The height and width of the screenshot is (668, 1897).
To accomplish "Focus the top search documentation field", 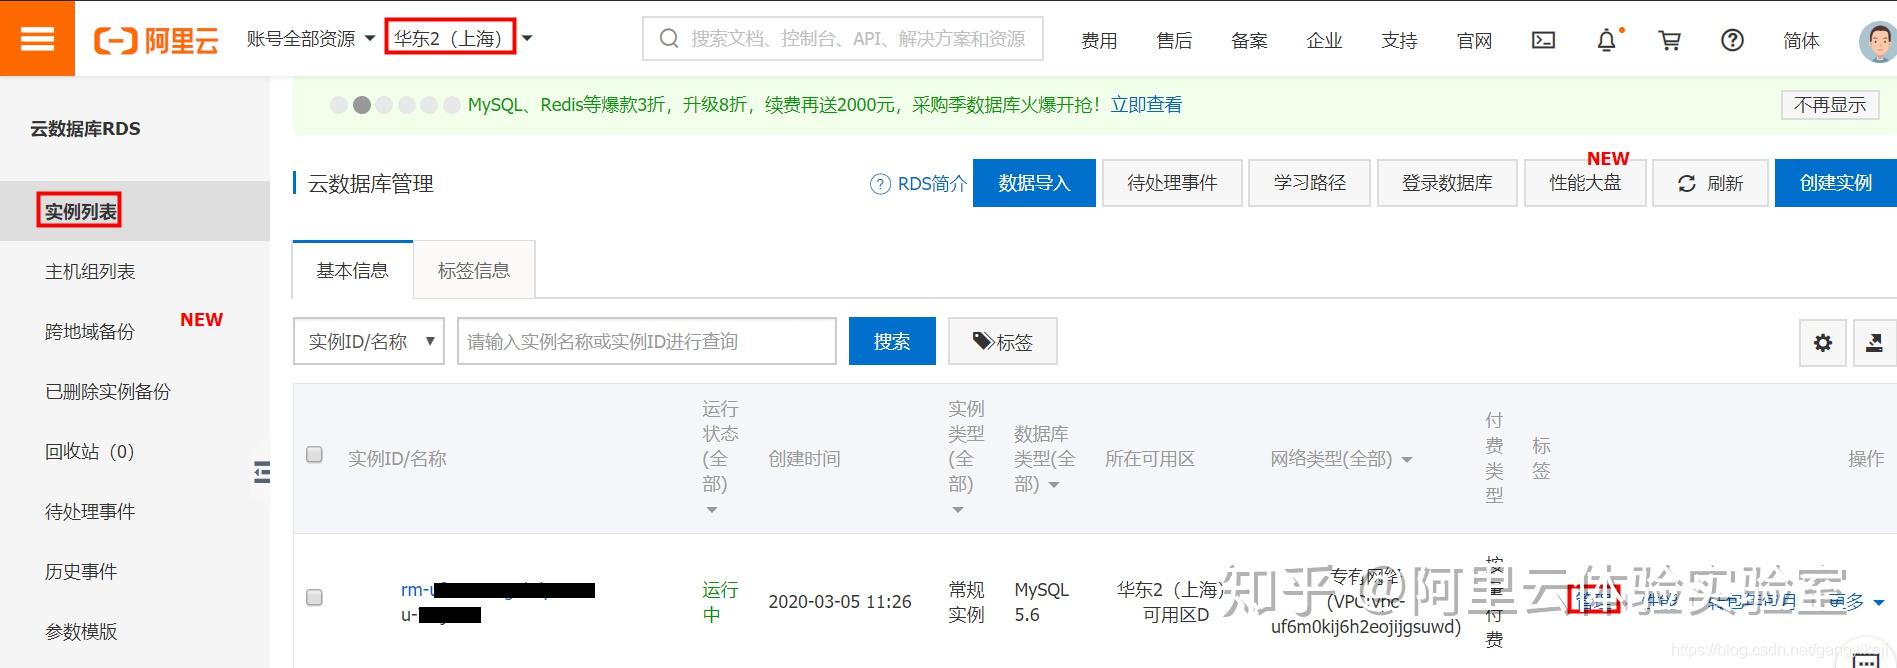I will [843, 39].
